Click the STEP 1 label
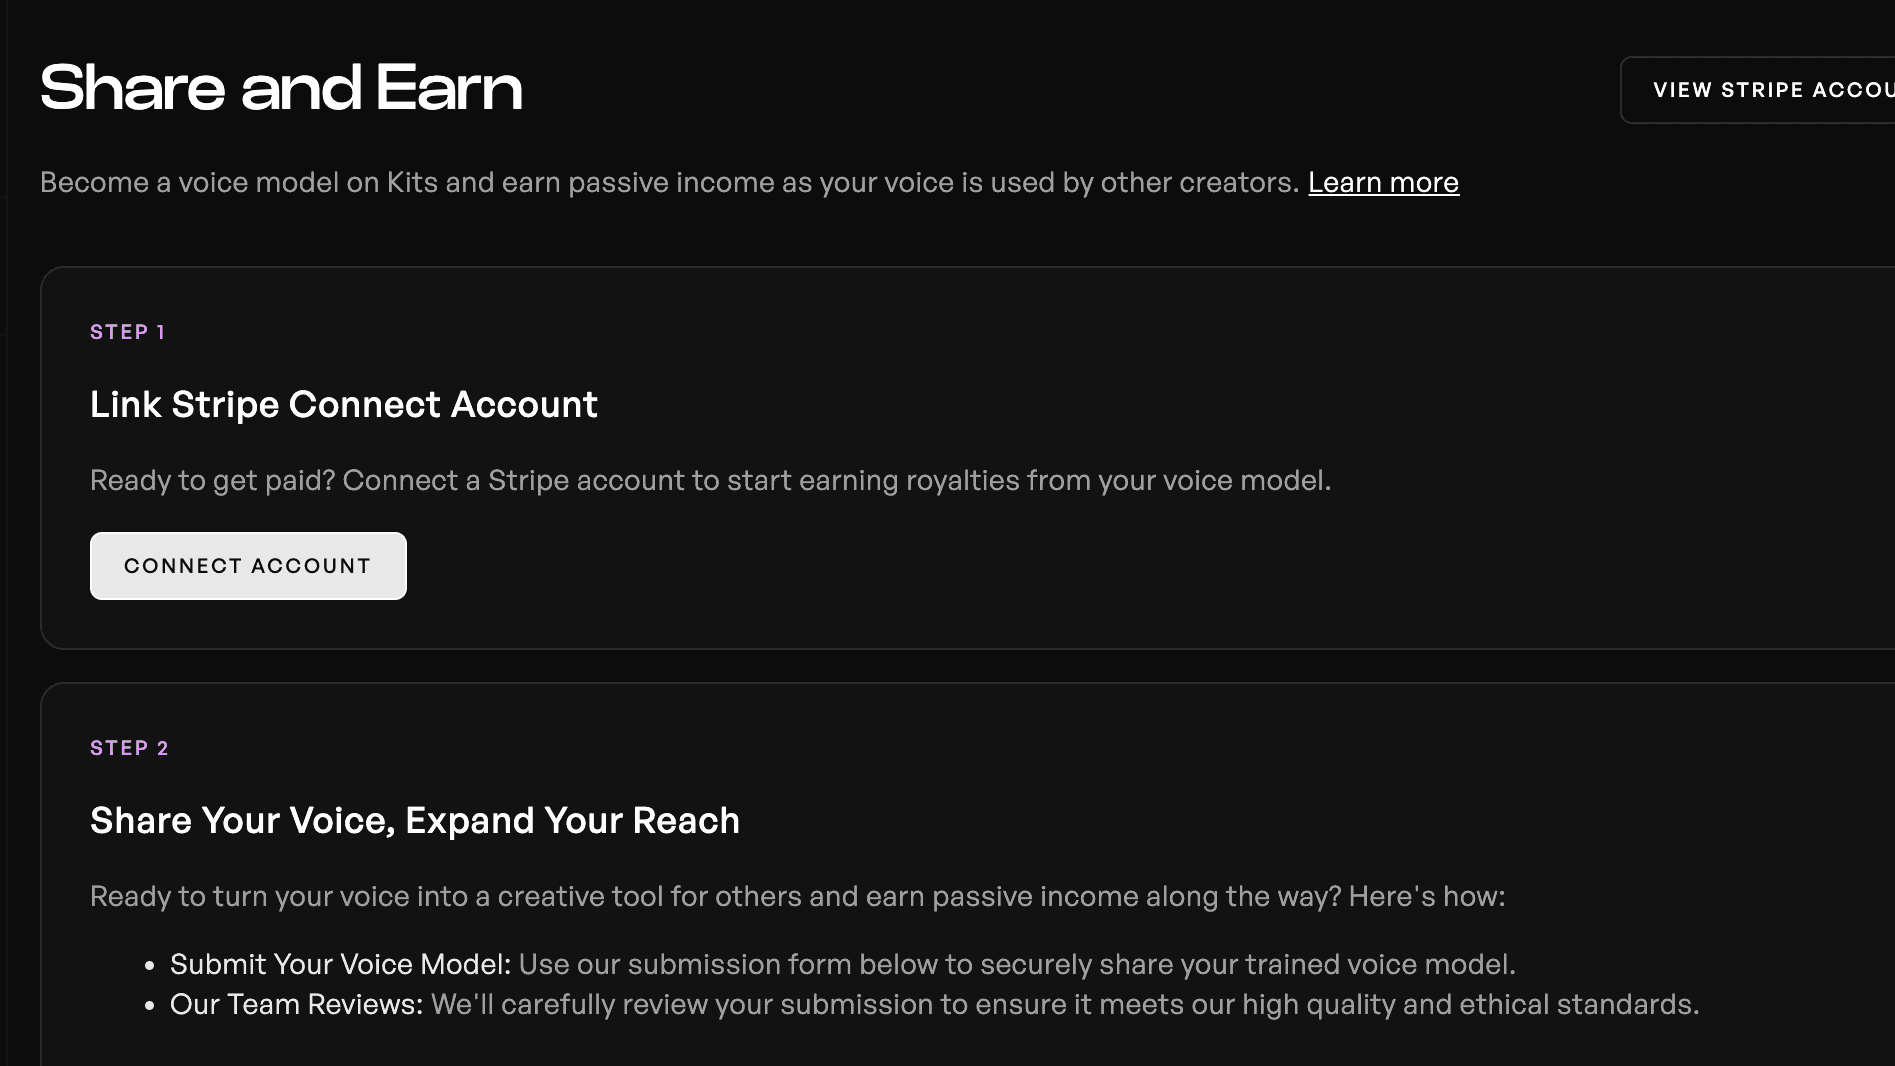 128,332
